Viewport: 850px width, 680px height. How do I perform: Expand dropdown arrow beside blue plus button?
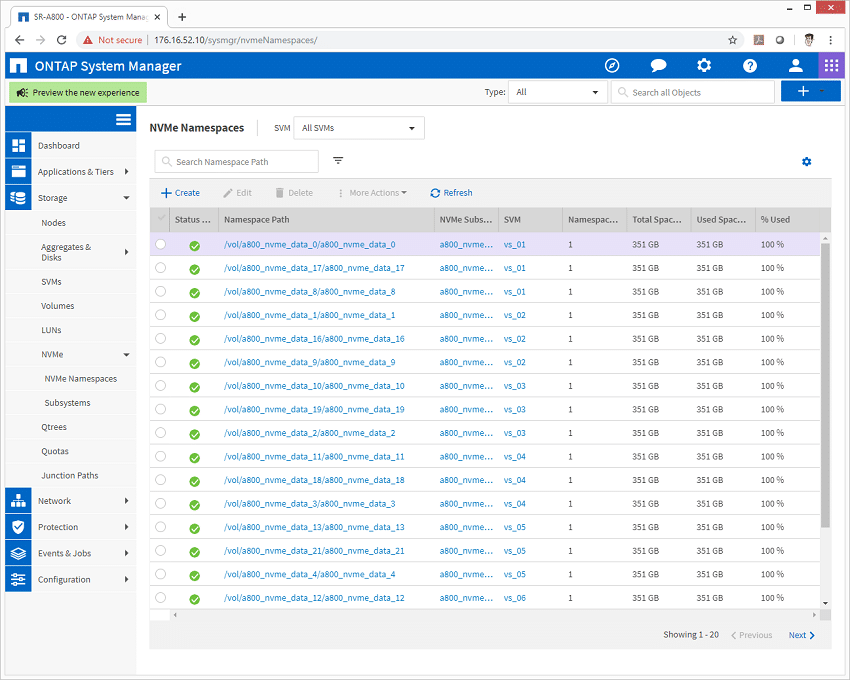[822, 91]
